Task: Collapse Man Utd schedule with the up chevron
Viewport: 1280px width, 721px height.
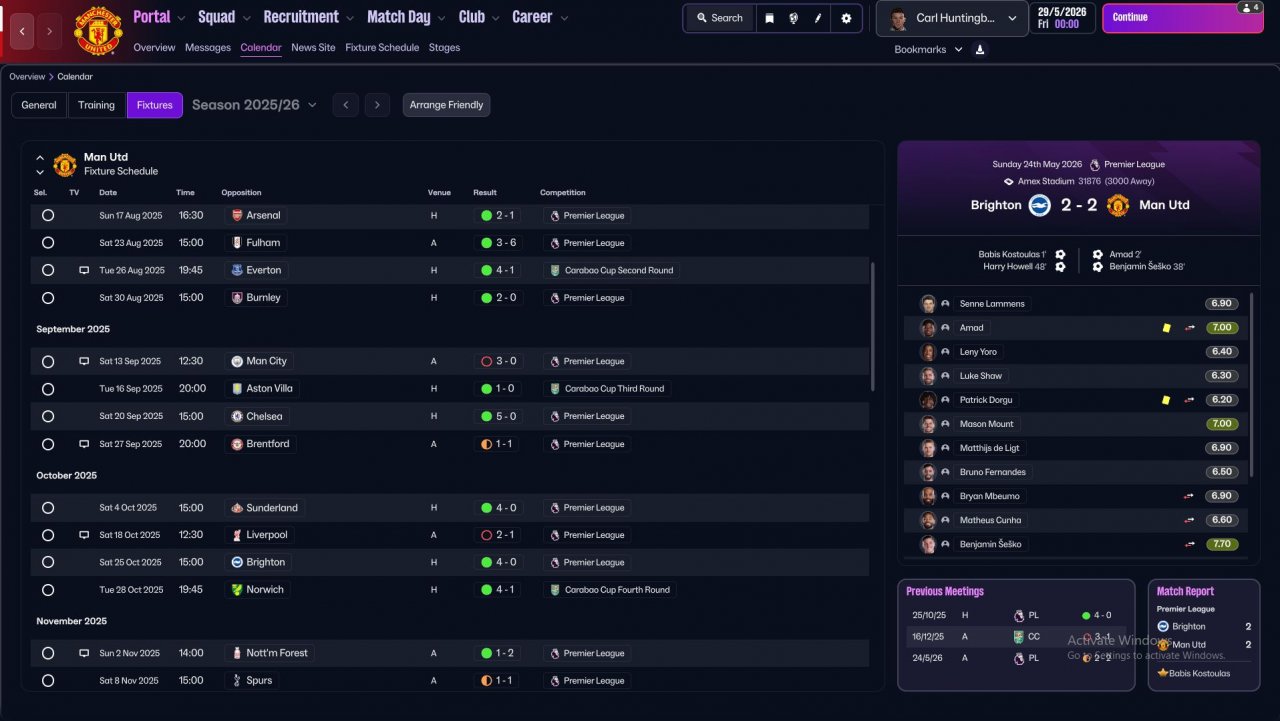Action: pos(40,158)
